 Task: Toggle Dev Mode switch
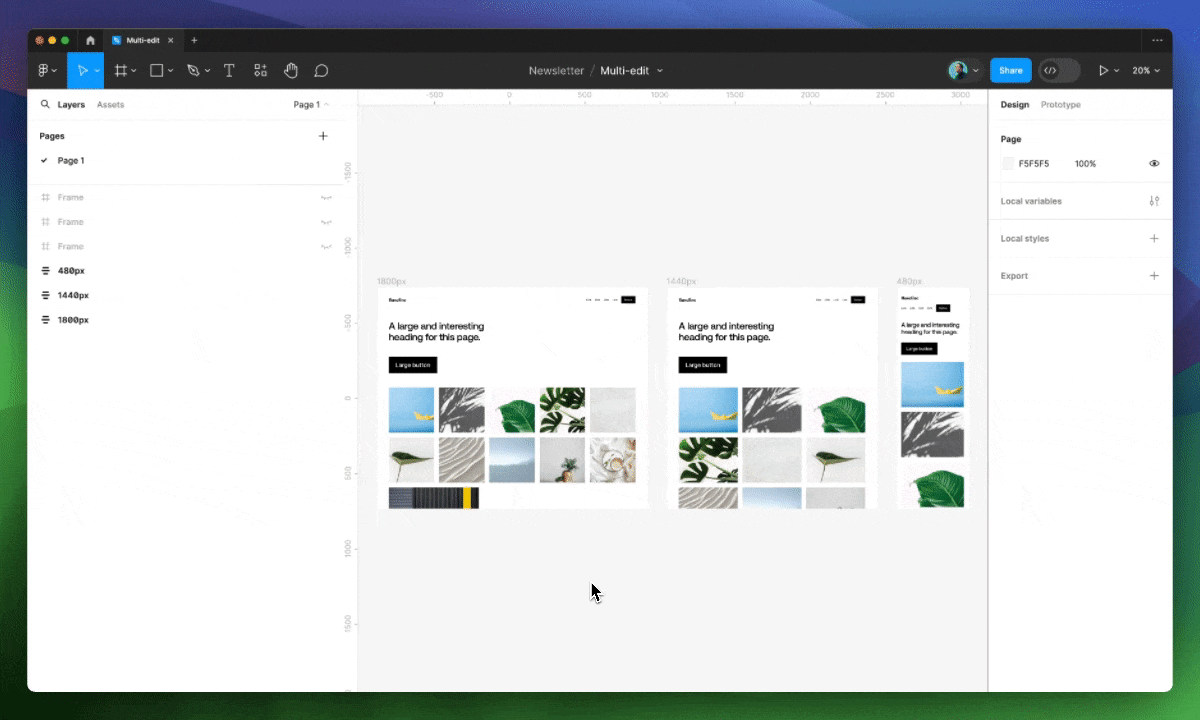pyautogui.click(x=1059, y=71)
